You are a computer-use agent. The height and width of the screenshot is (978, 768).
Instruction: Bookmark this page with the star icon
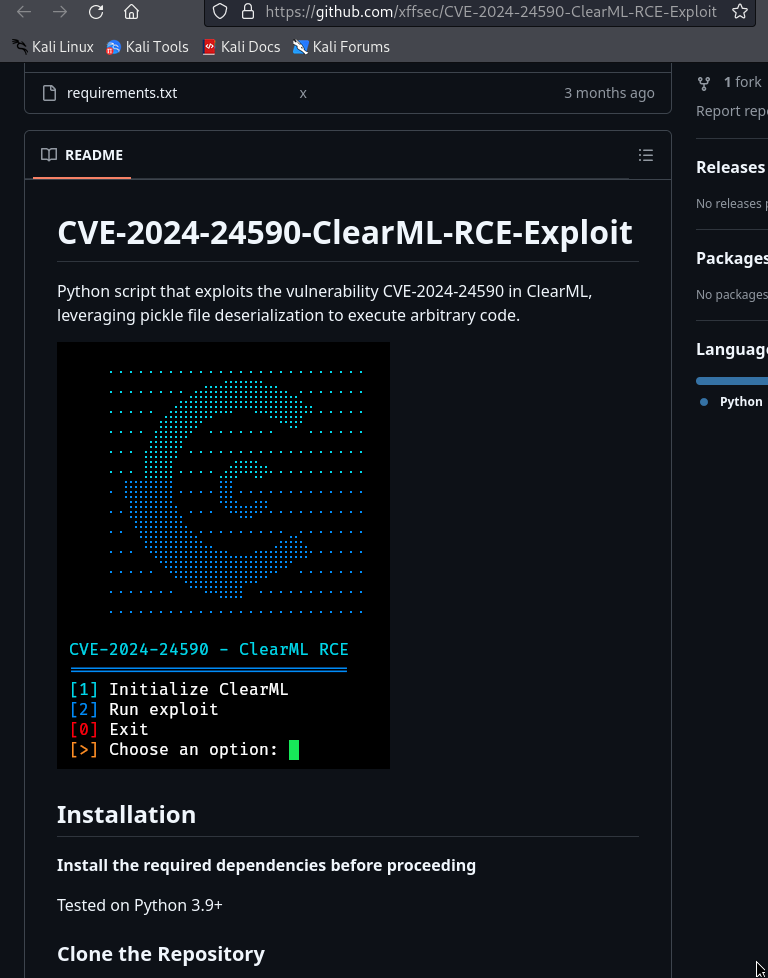740,11
